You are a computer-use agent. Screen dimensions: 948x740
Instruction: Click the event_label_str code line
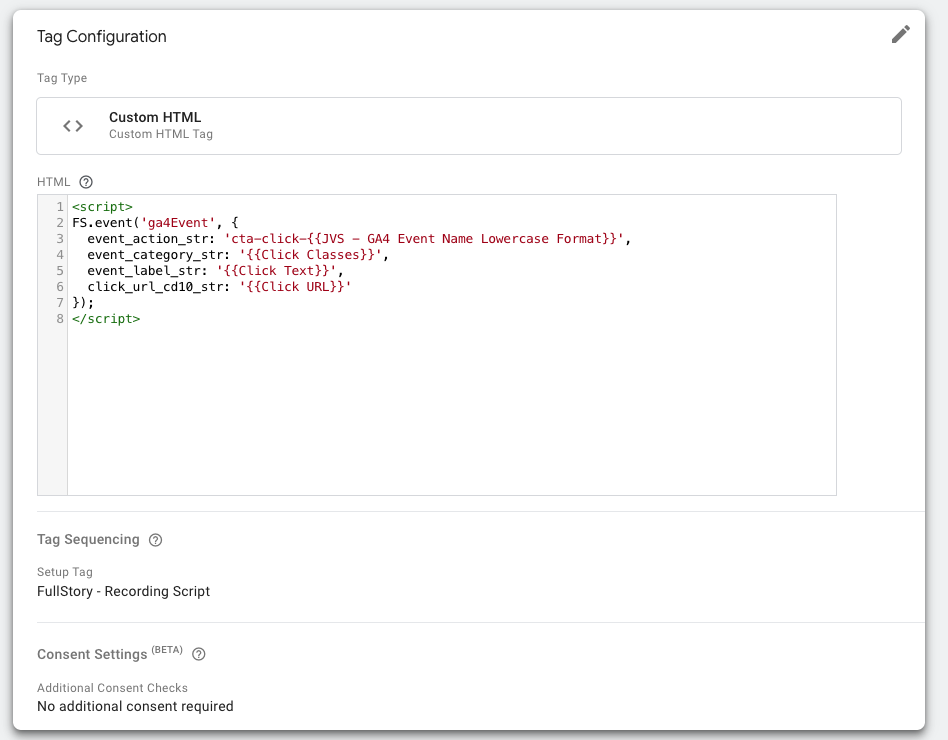tap(215, 270)
